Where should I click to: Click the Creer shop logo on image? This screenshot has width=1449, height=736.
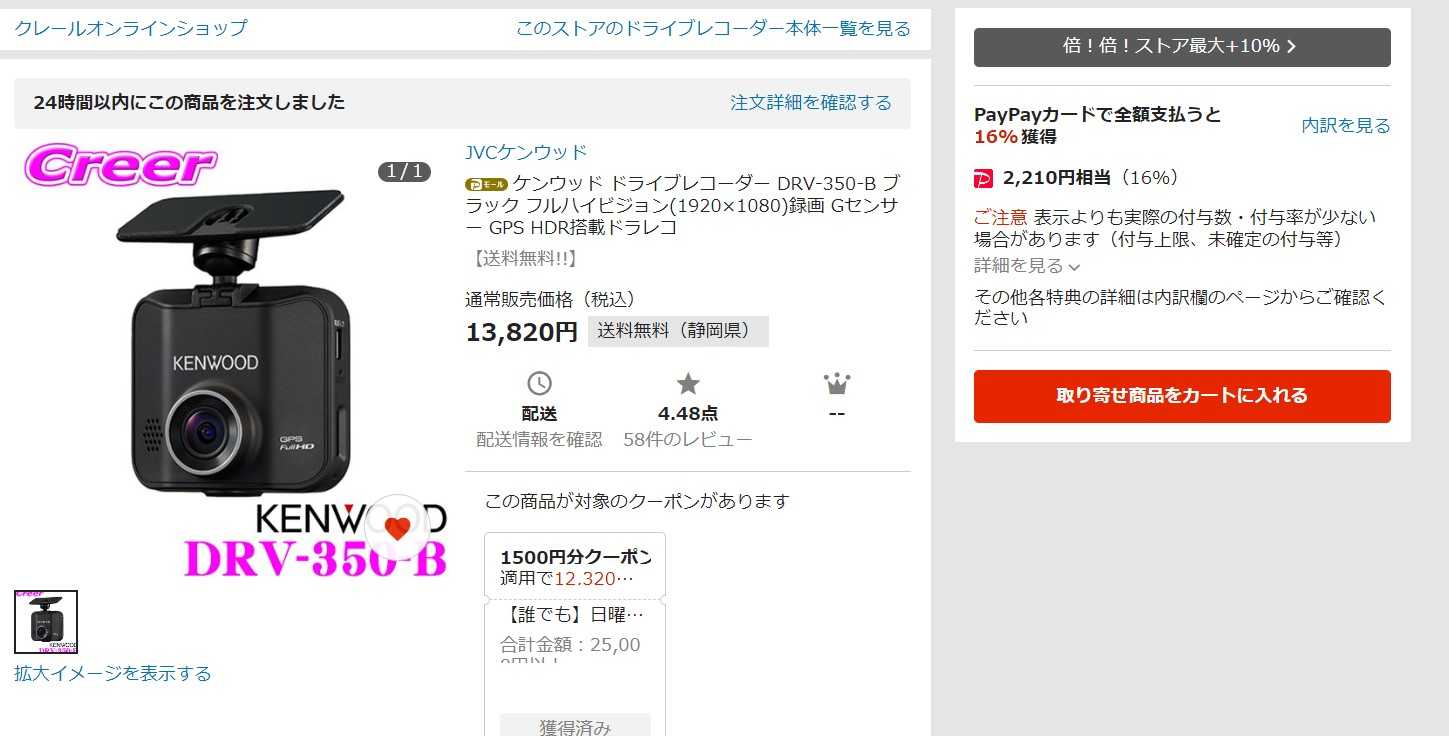pos(120,165)
